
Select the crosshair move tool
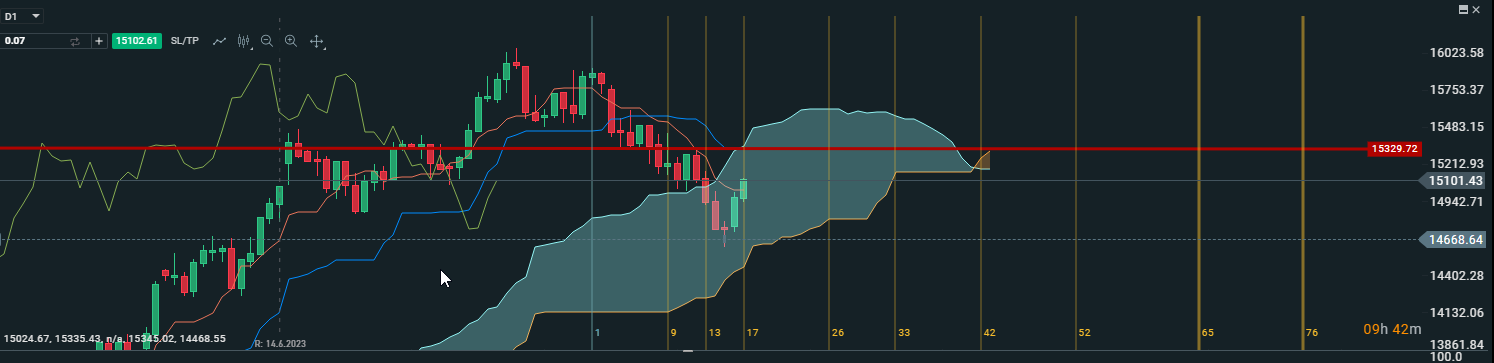tap(317, 41)
